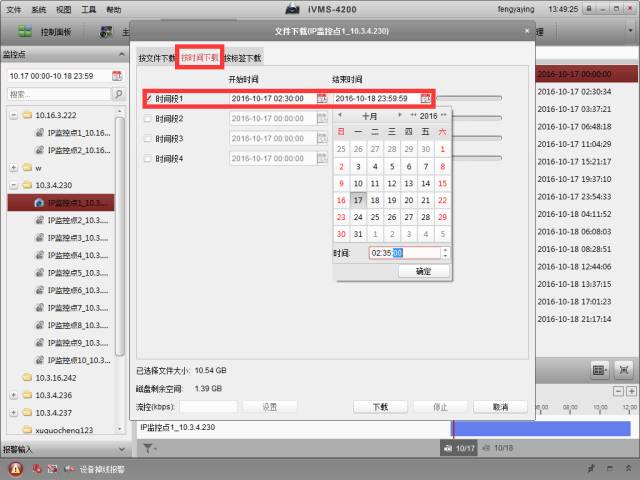Viewport: 640px width, 480px height.
Task: Collapse the 10.3.4.230 device tree node
Action: click(13, 185)
